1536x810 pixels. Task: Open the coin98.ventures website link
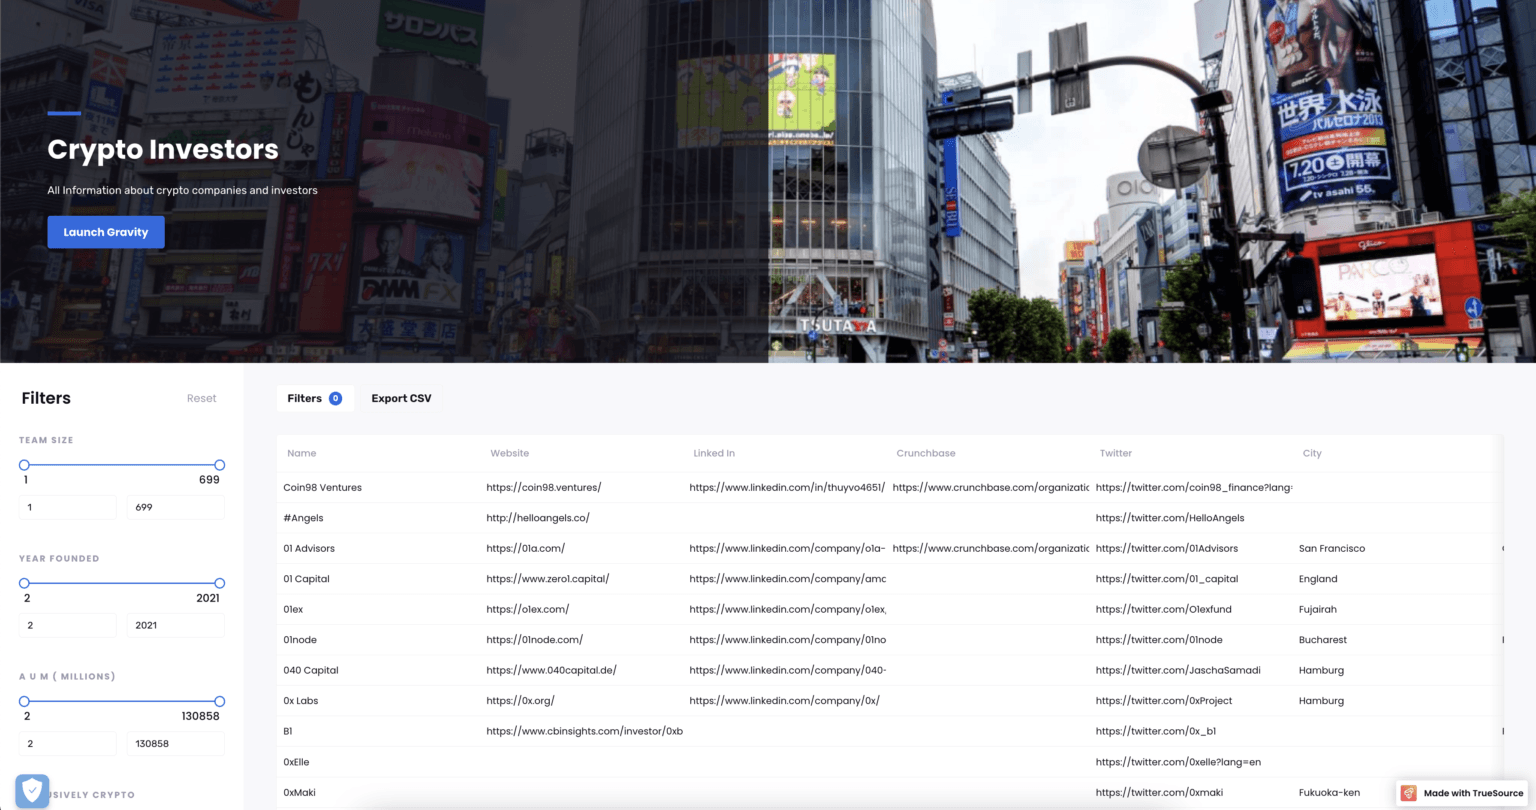click(543, 488)
